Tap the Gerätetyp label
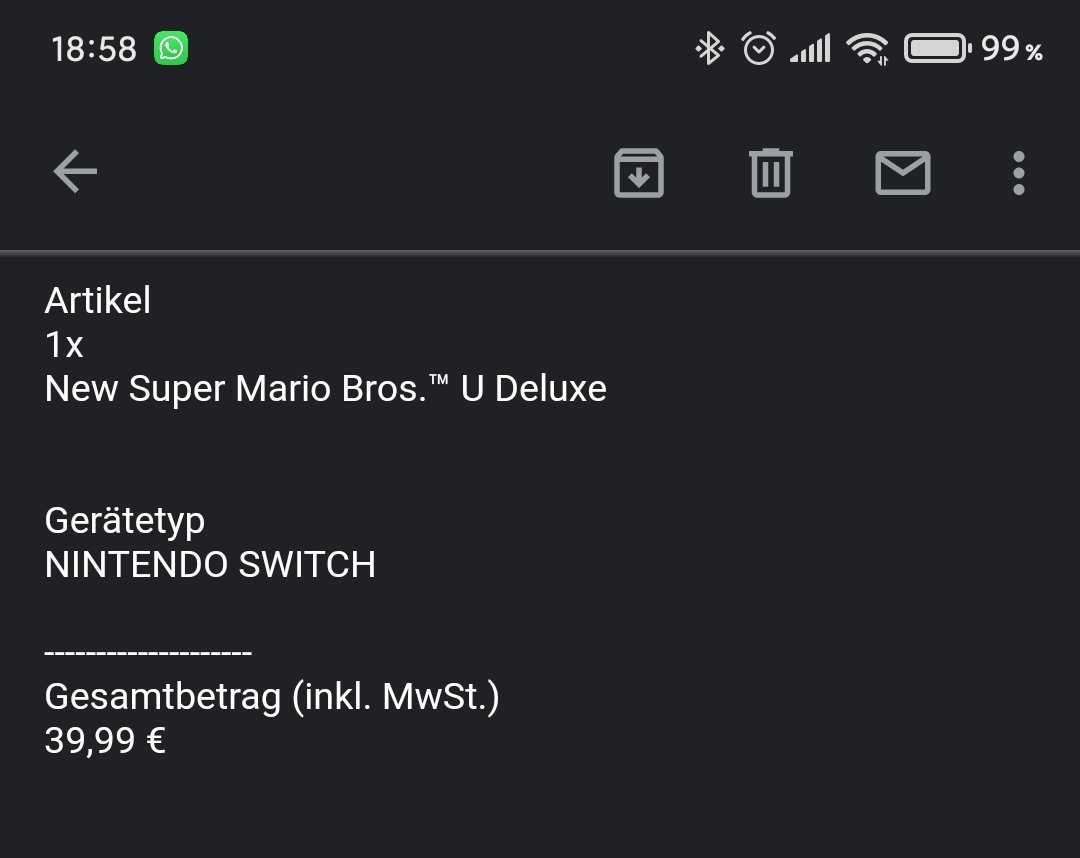 (125, 521)
